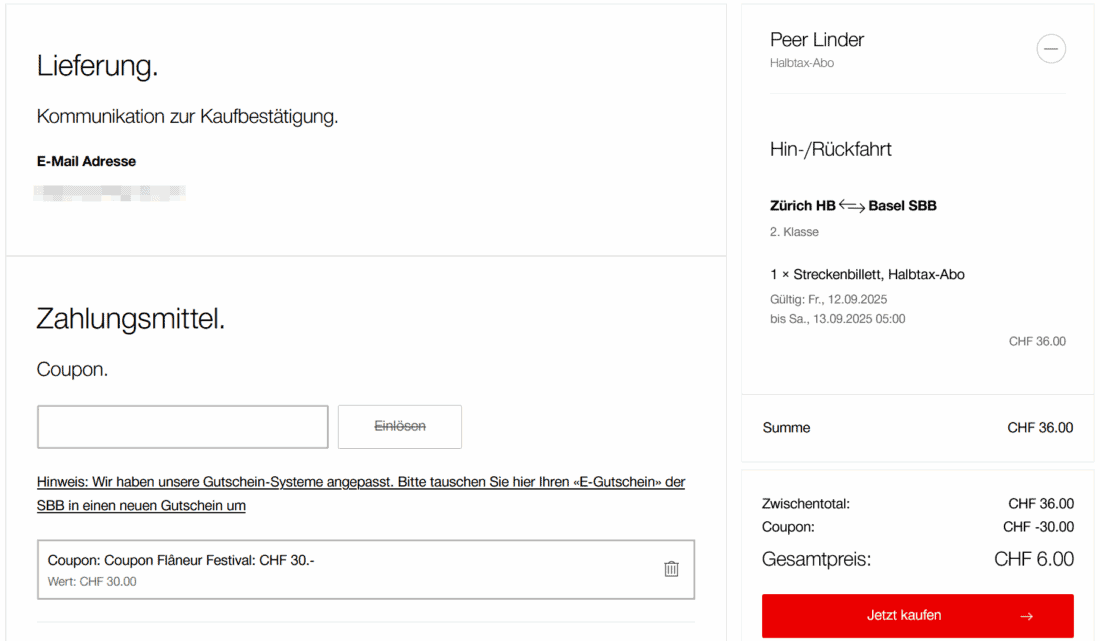Click the Lieferung section heading
Image resolution: width=1100 pixels, height=641 pixels.
pyautogui.click(x=98, y=66)
